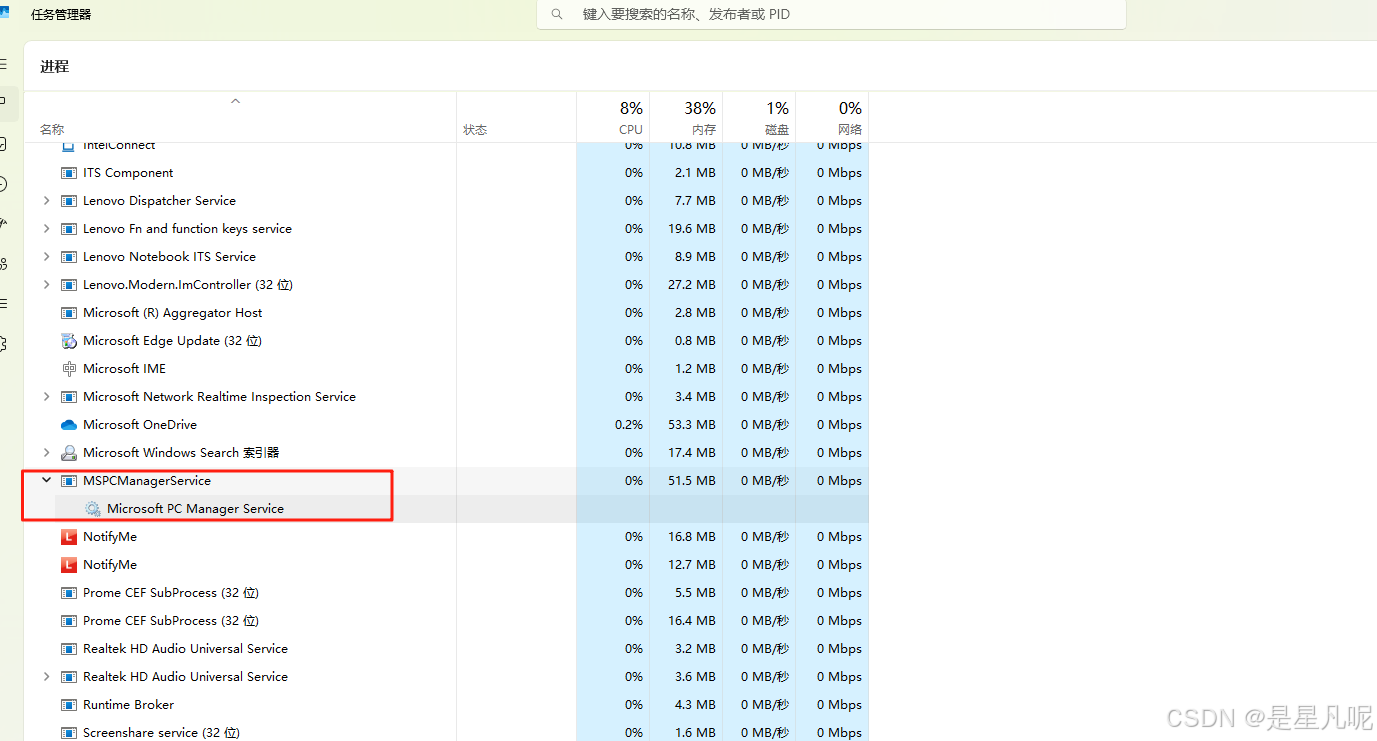Select the Microsoft IME icon

click(69, 369)
